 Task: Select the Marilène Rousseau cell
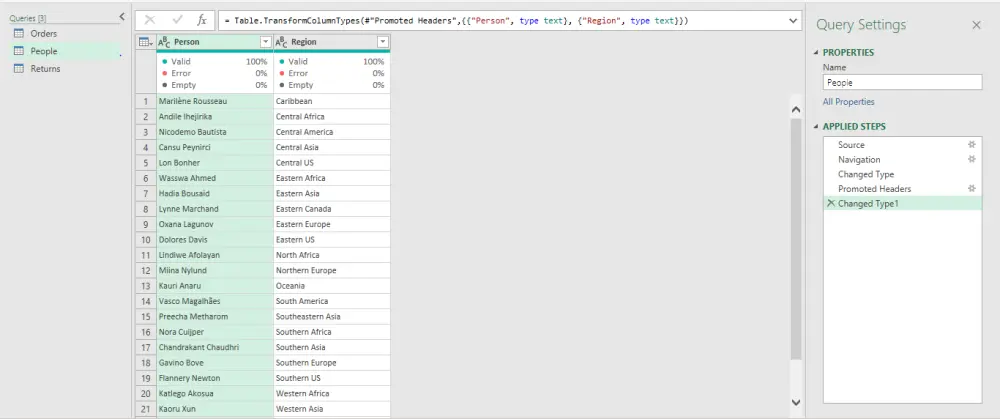pos(215,101)
